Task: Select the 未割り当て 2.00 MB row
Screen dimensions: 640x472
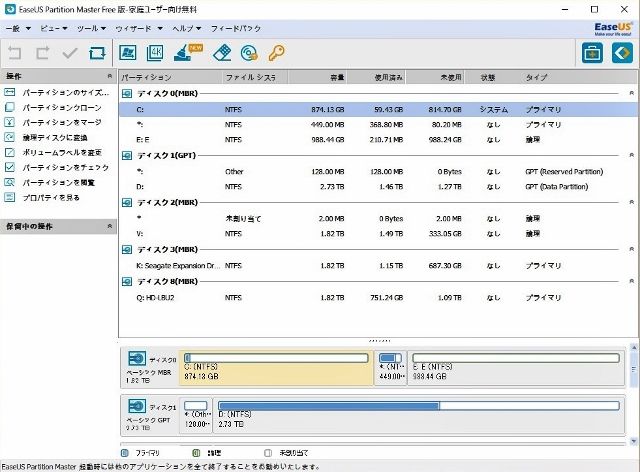Action: pyautogui.click(x=378, y=218)
